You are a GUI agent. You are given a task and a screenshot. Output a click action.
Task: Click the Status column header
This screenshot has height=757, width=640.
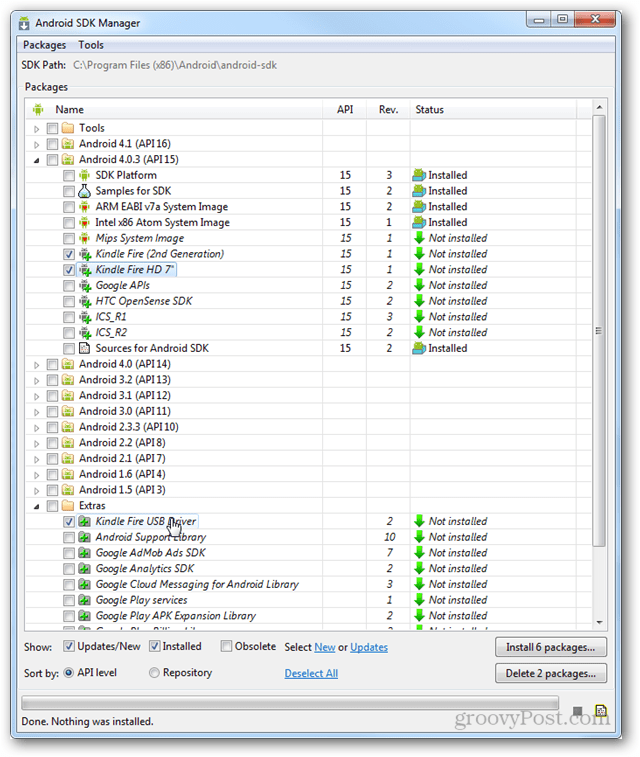click(x=493, y=110)
